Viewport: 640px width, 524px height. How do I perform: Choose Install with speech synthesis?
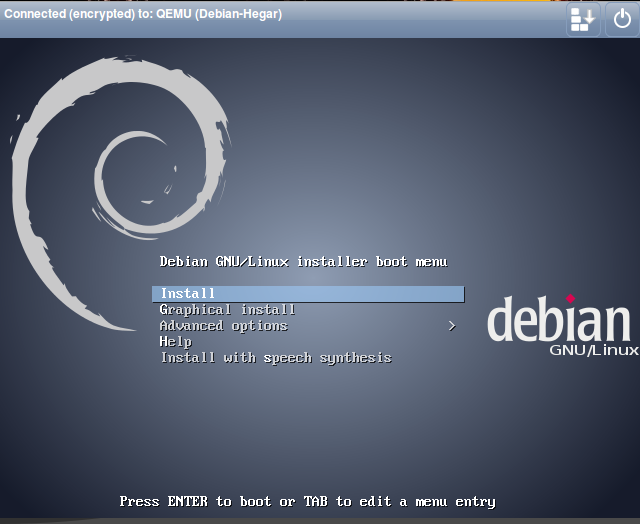[x=276, y=358]
